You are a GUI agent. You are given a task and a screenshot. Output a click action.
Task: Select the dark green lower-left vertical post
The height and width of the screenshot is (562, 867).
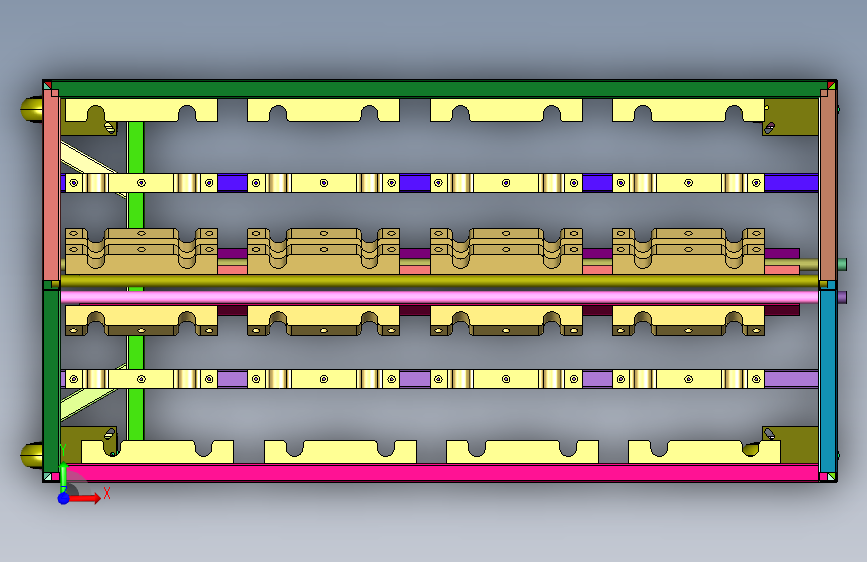coord(51,381)
